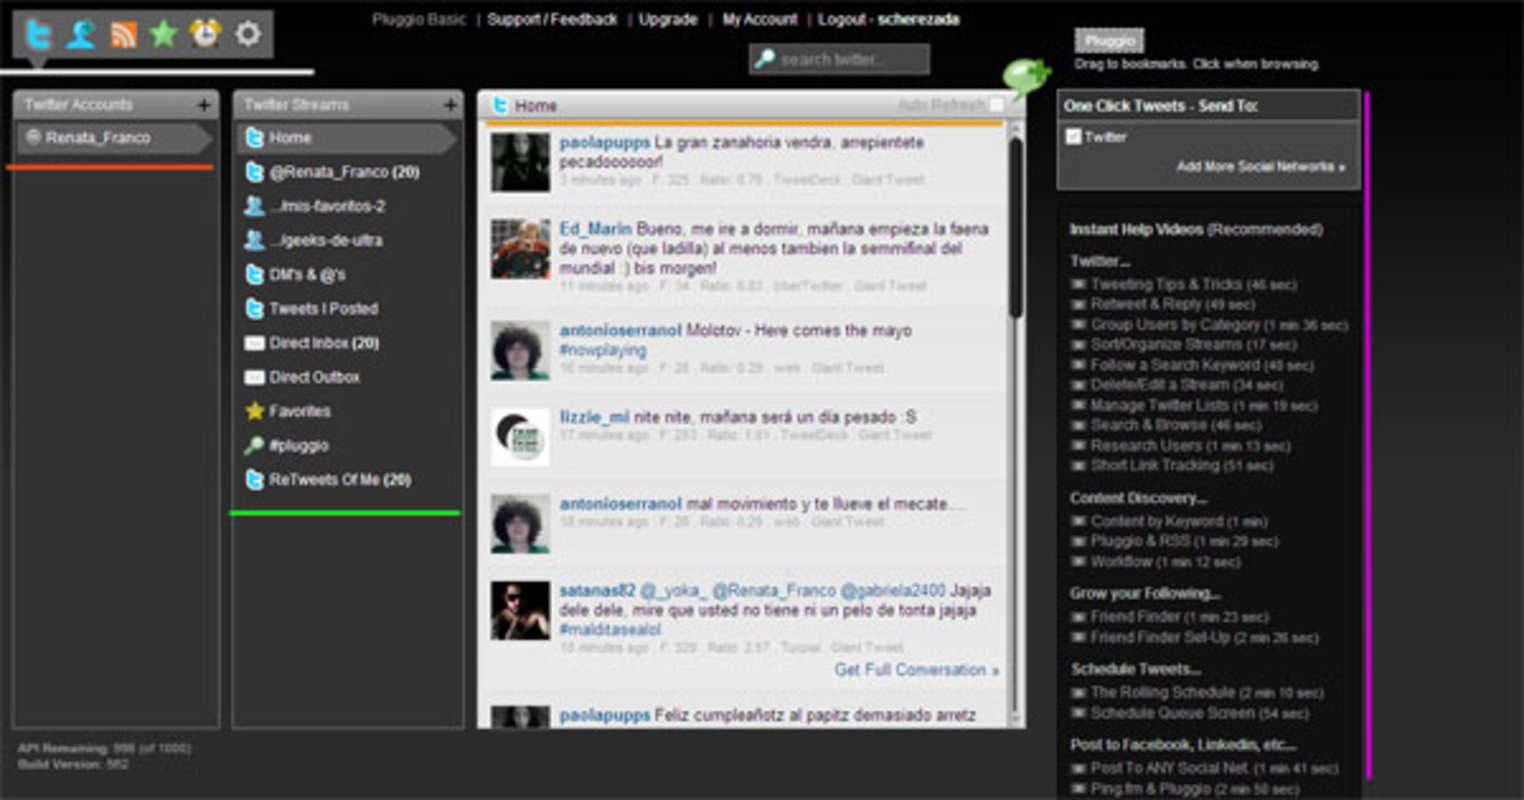Open the green star icon
The image size is (1524, 800).
click(x=163, y=34)
